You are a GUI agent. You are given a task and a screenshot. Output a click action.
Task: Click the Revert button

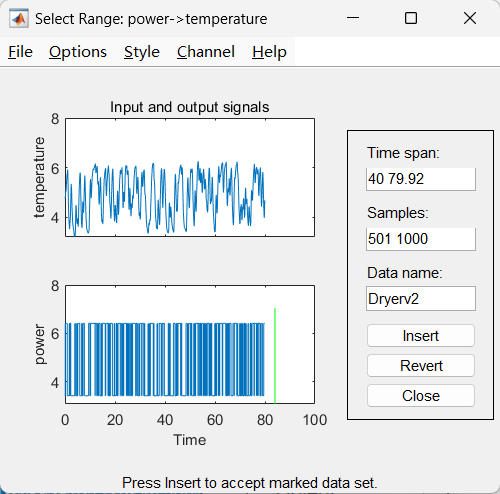point(421,366)
